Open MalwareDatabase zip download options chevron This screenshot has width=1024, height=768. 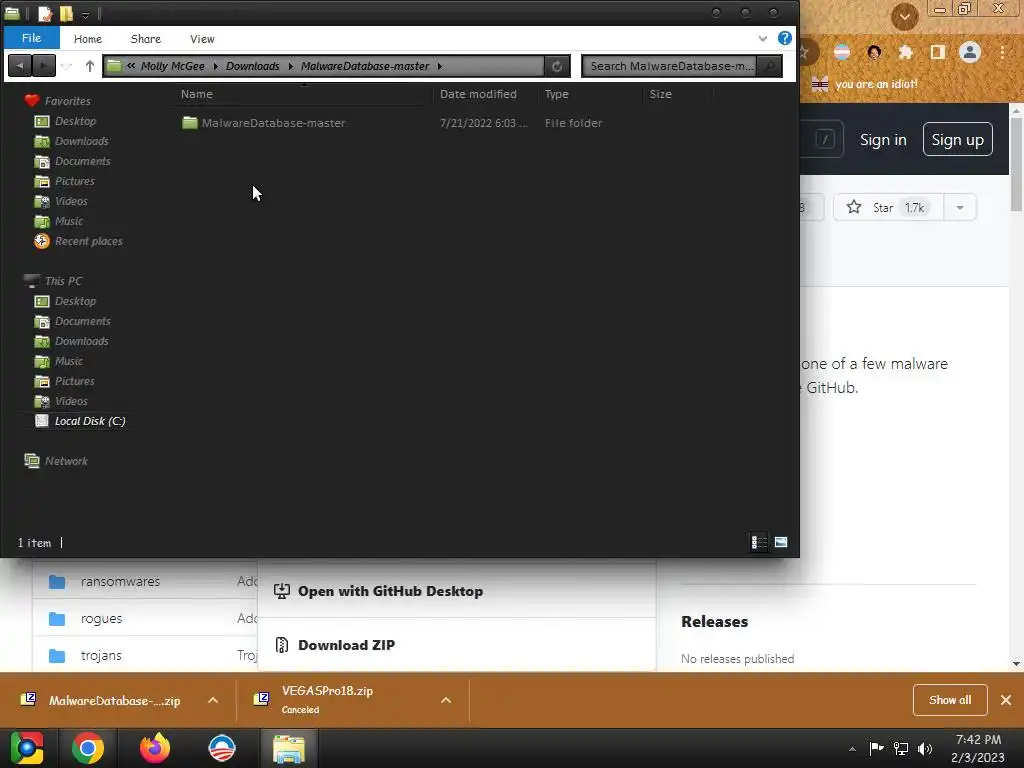coord(213,700)
